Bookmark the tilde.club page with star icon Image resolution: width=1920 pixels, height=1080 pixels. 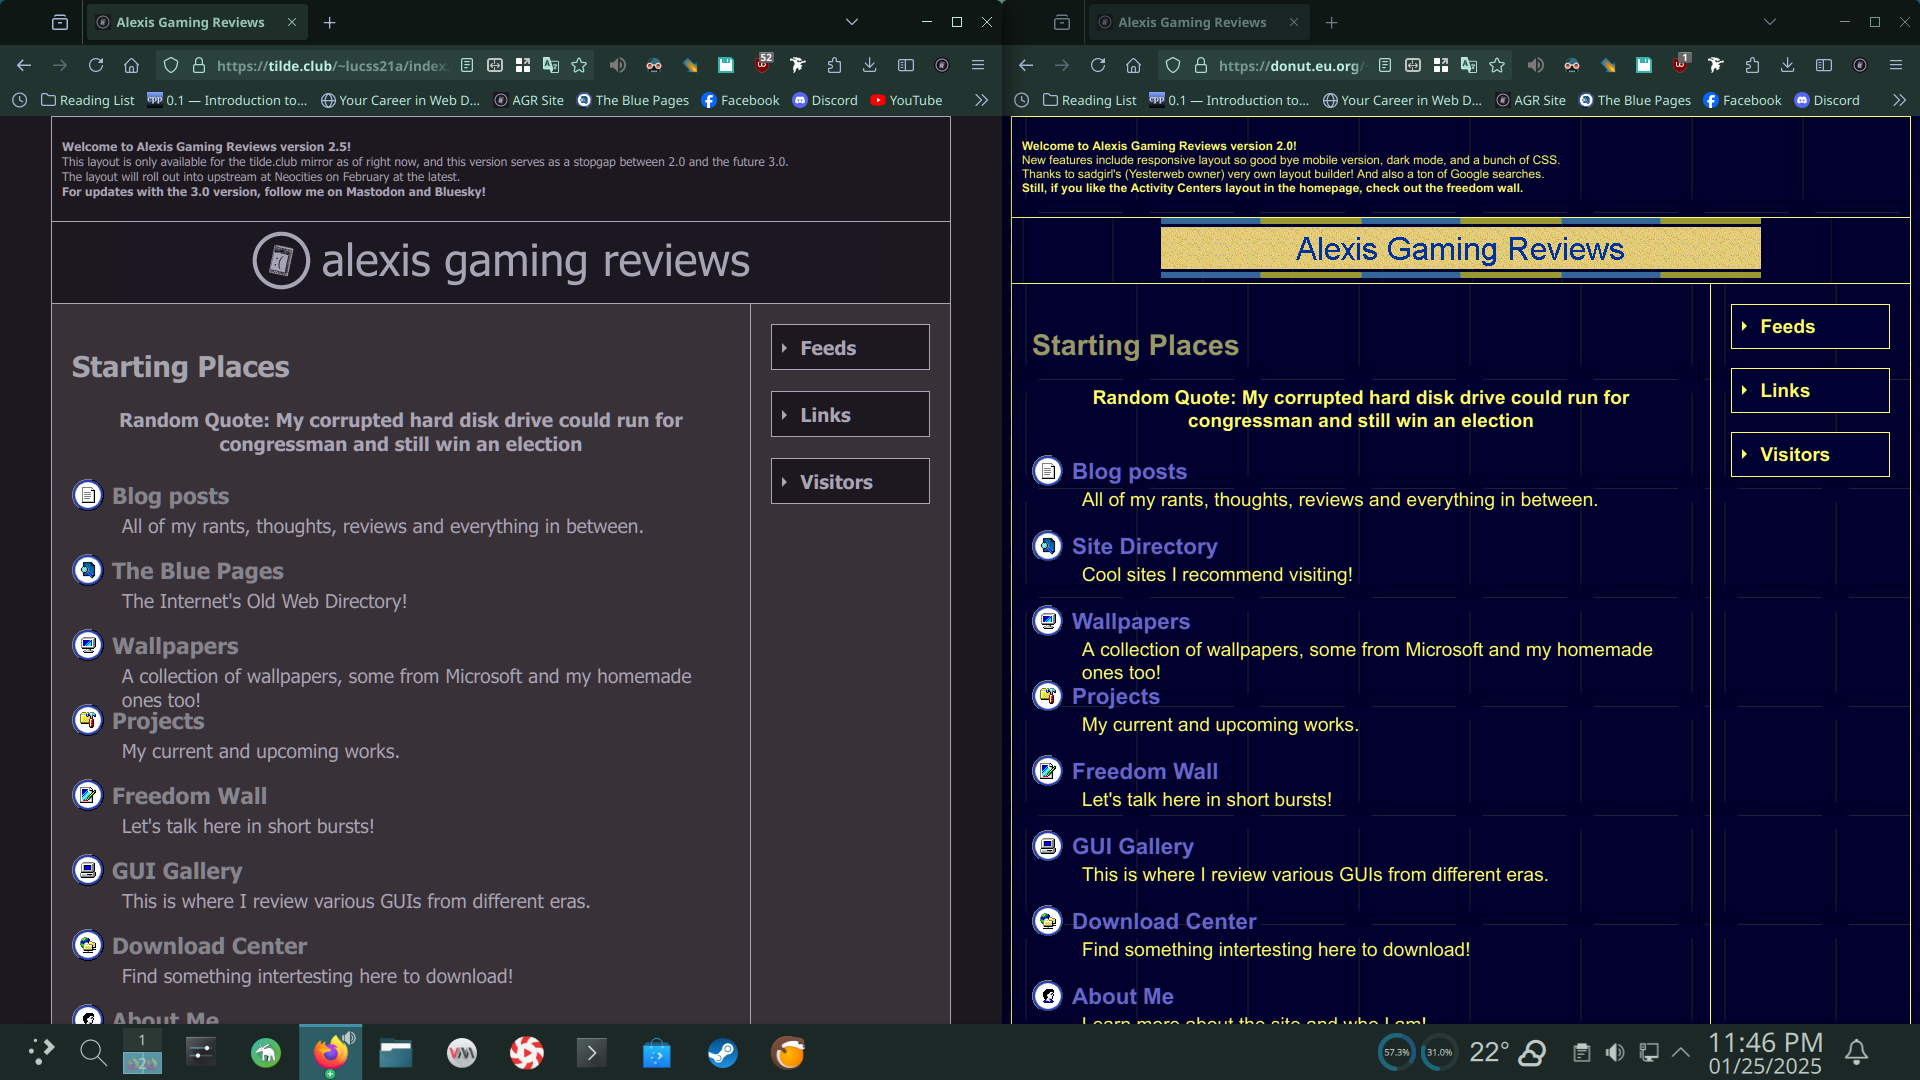point(579,65)
